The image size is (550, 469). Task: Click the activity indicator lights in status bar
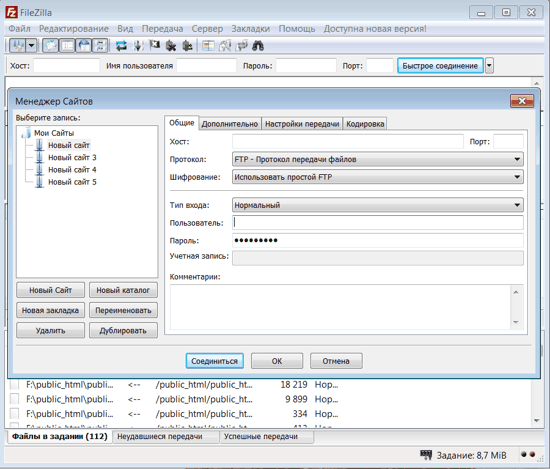[528, 454]
